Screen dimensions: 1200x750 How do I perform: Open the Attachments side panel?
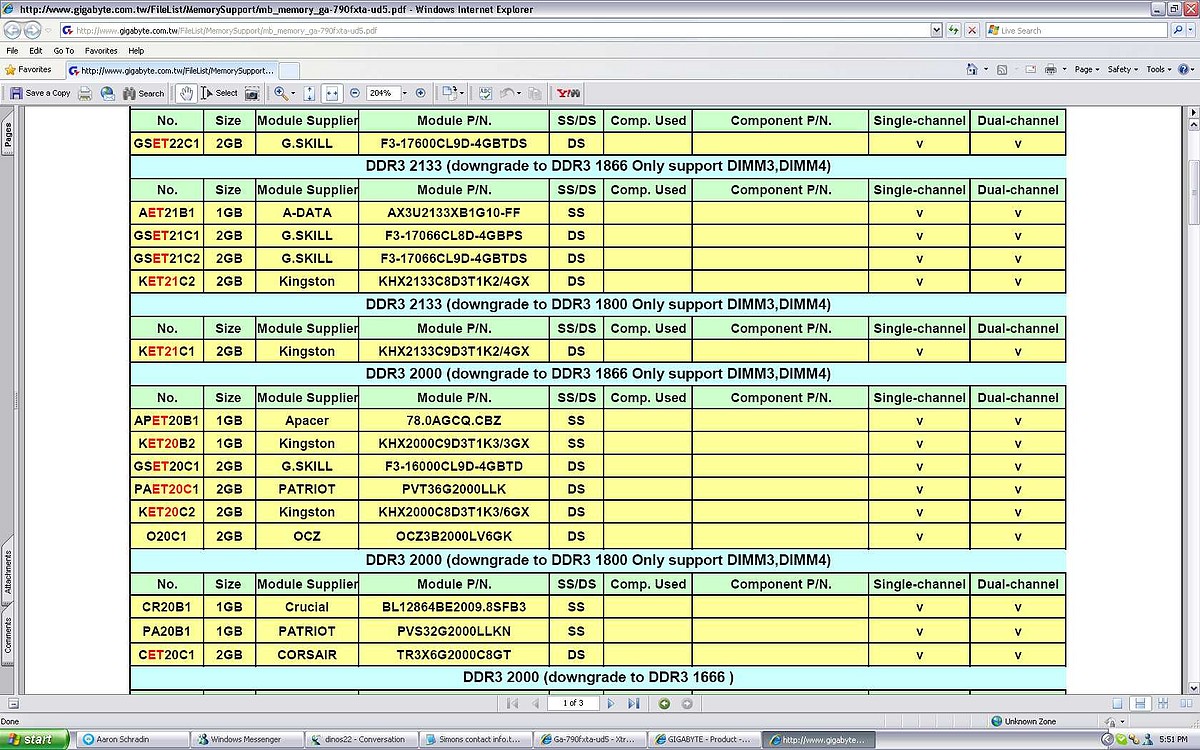point(8,573)
